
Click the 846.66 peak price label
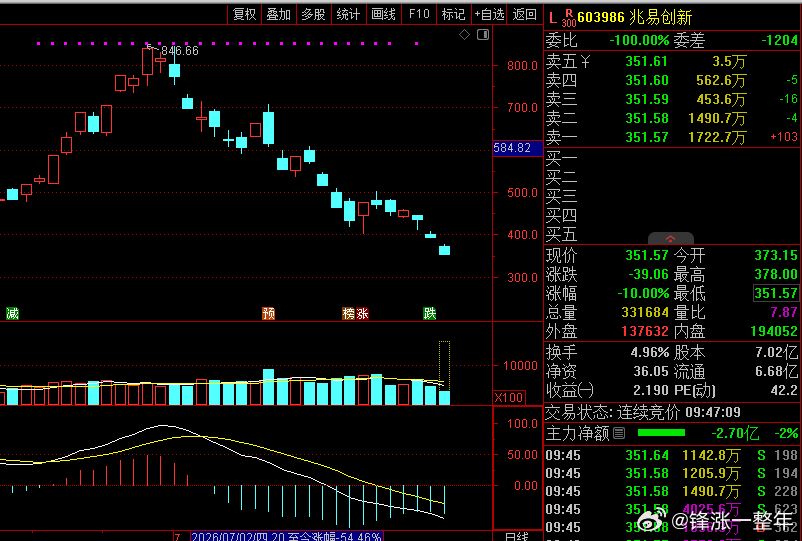(x=180, y=51)
